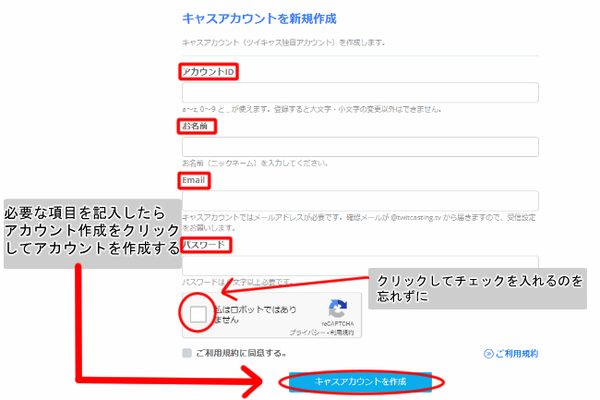Screen dimensions: 600x400
Task: Click the キャスアカウントを作成 button
Action: (x=360, y=382)
